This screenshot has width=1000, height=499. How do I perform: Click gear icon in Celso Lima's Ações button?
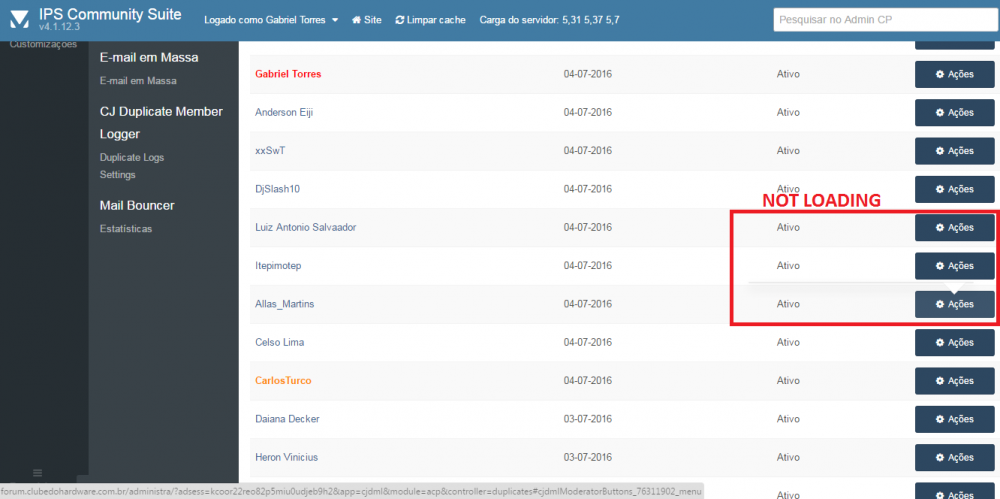coord(940,343)
